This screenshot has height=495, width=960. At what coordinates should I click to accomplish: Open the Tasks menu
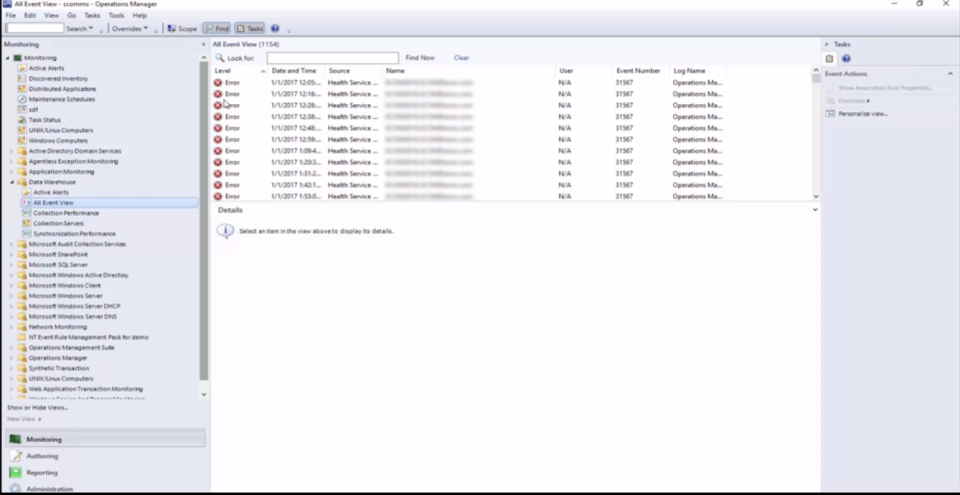[x=92, y=15]
